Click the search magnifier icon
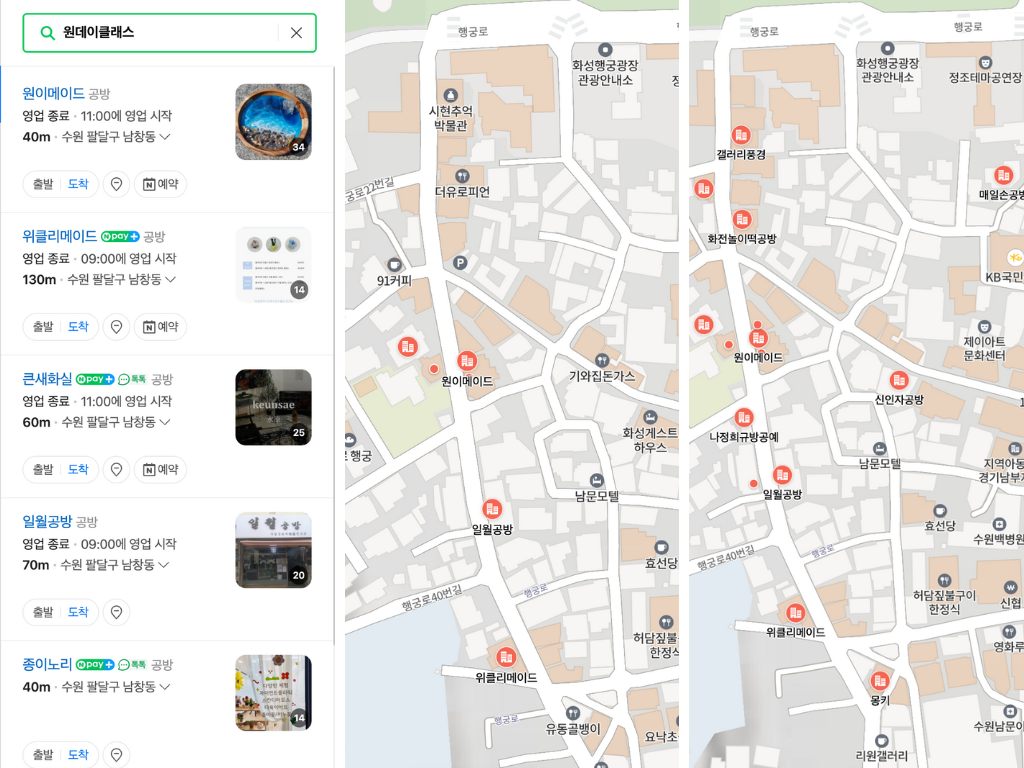 (x=47, y=33)
